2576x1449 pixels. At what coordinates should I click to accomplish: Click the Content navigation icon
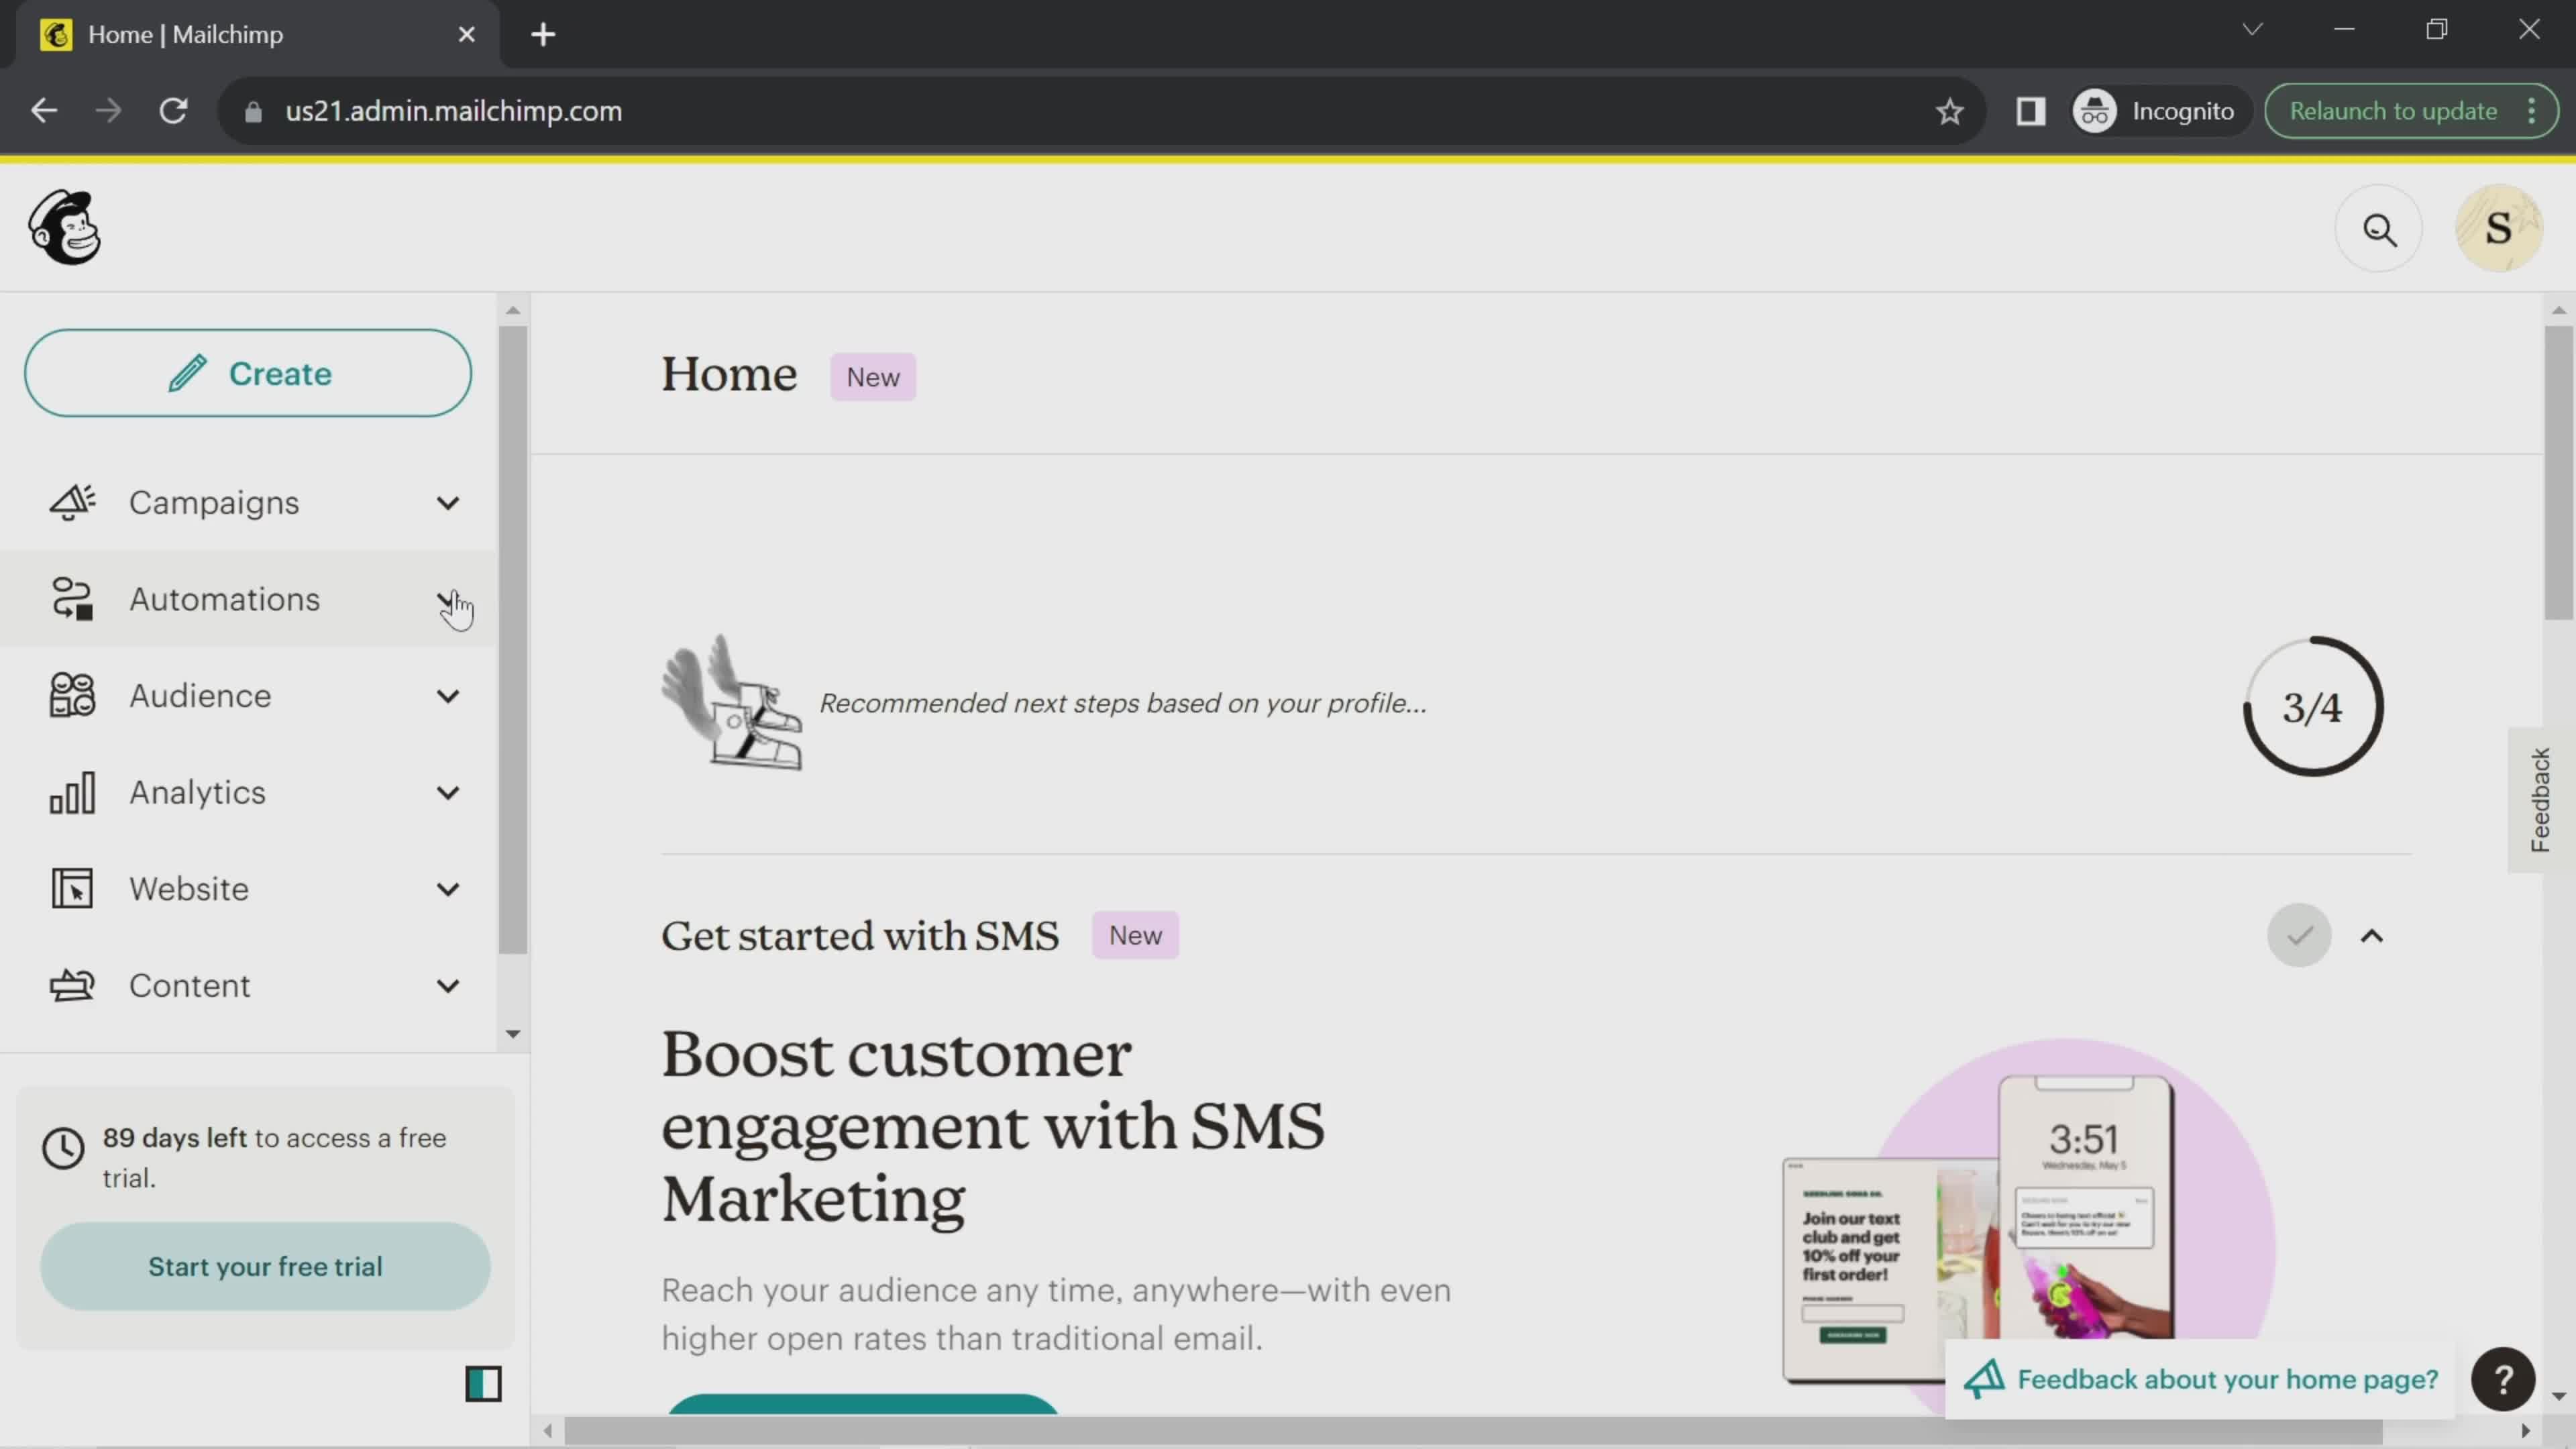[70, 985]
